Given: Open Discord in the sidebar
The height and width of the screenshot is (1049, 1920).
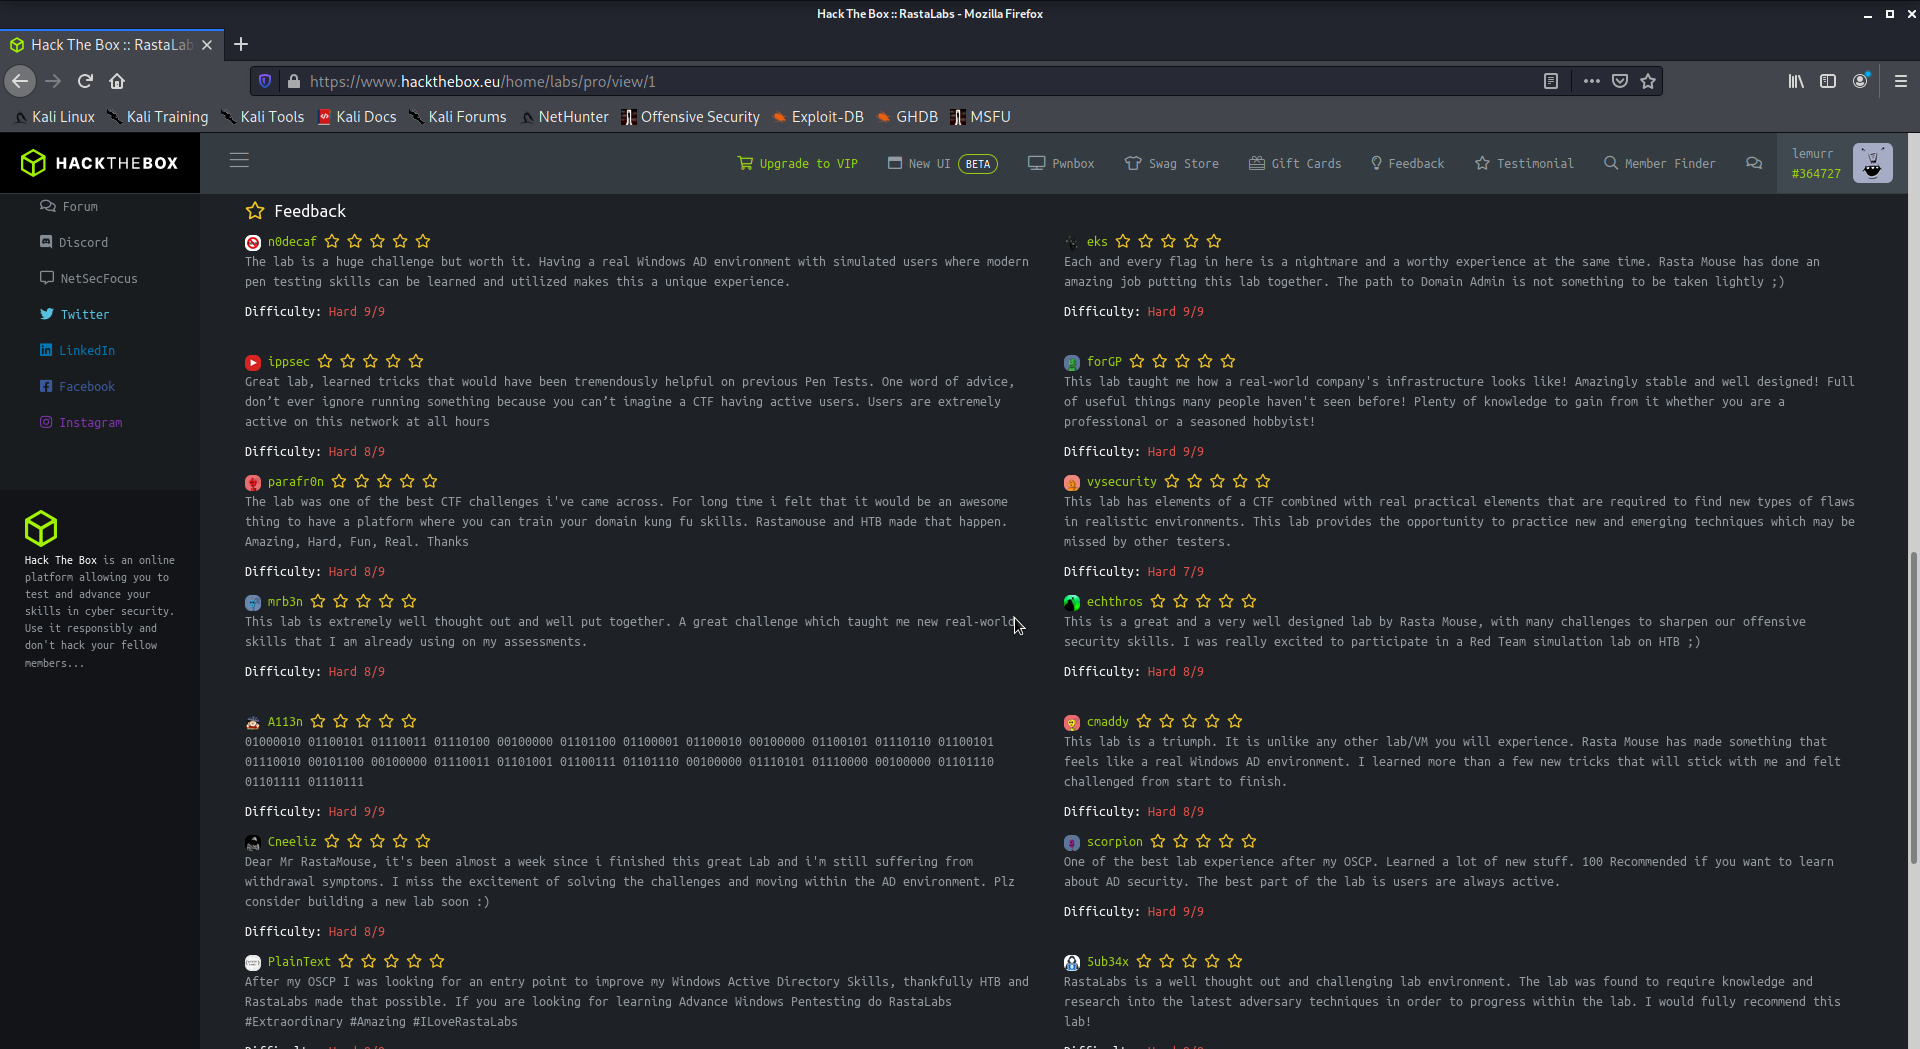Looking at the screenshot, I should (x=74, y=243).
